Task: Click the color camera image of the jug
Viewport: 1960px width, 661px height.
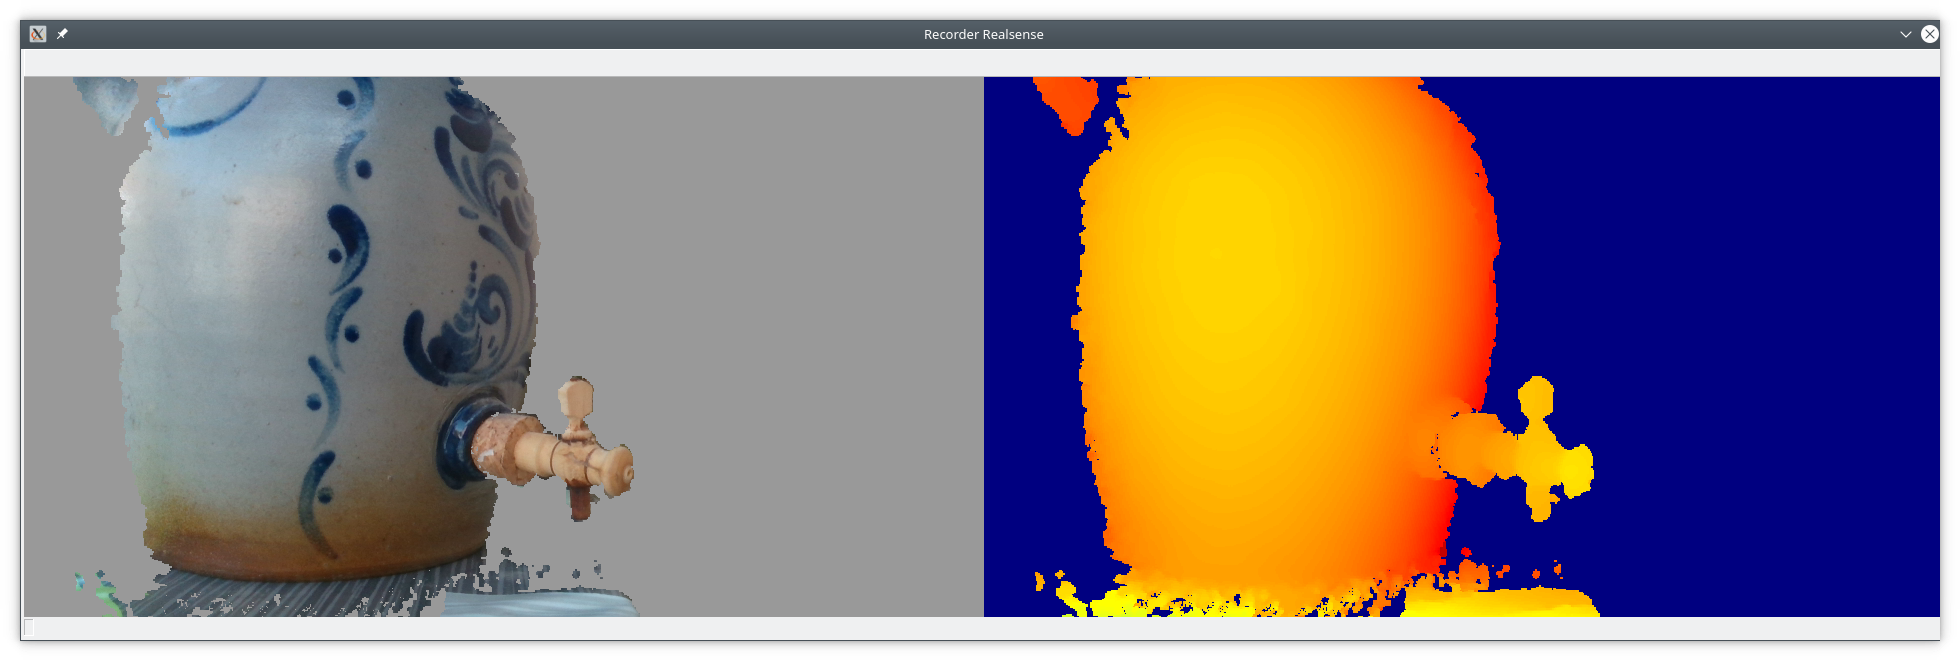Action: [504, 347]
